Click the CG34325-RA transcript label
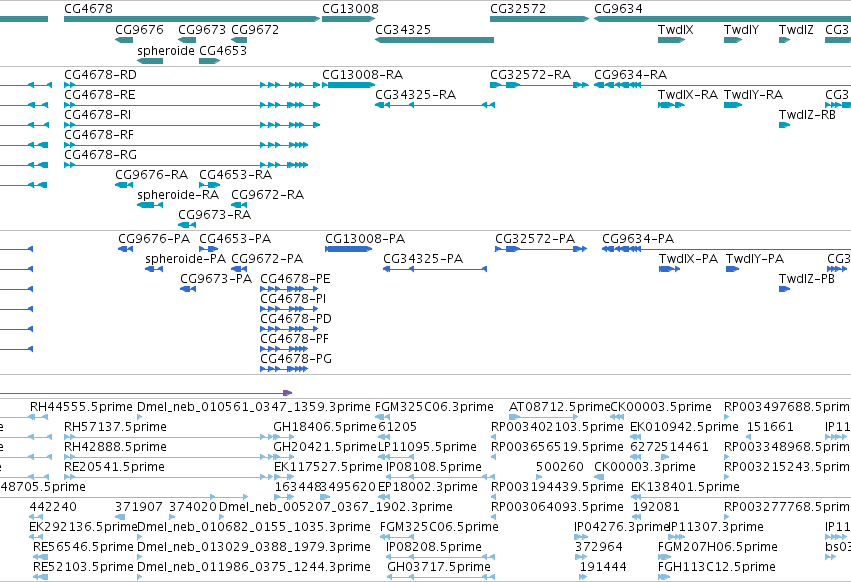 click(416, 94)
